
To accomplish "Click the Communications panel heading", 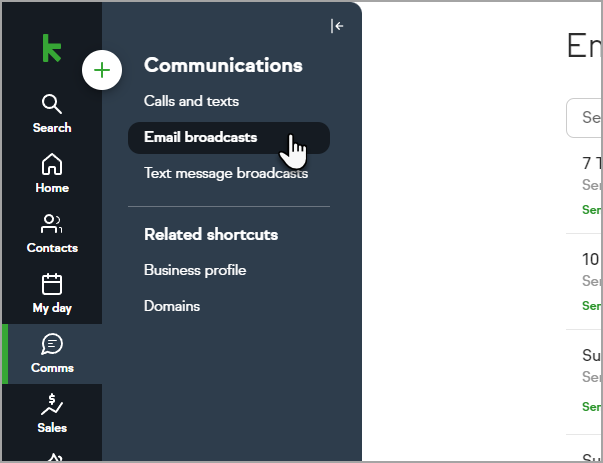I will pos(223,65).
